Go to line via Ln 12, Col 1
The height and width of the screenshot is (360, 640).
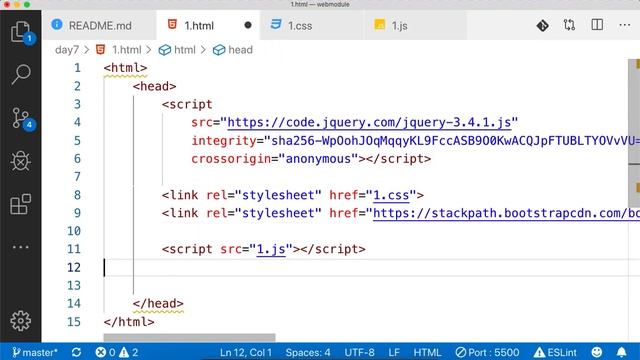click(x=246, y=352)
